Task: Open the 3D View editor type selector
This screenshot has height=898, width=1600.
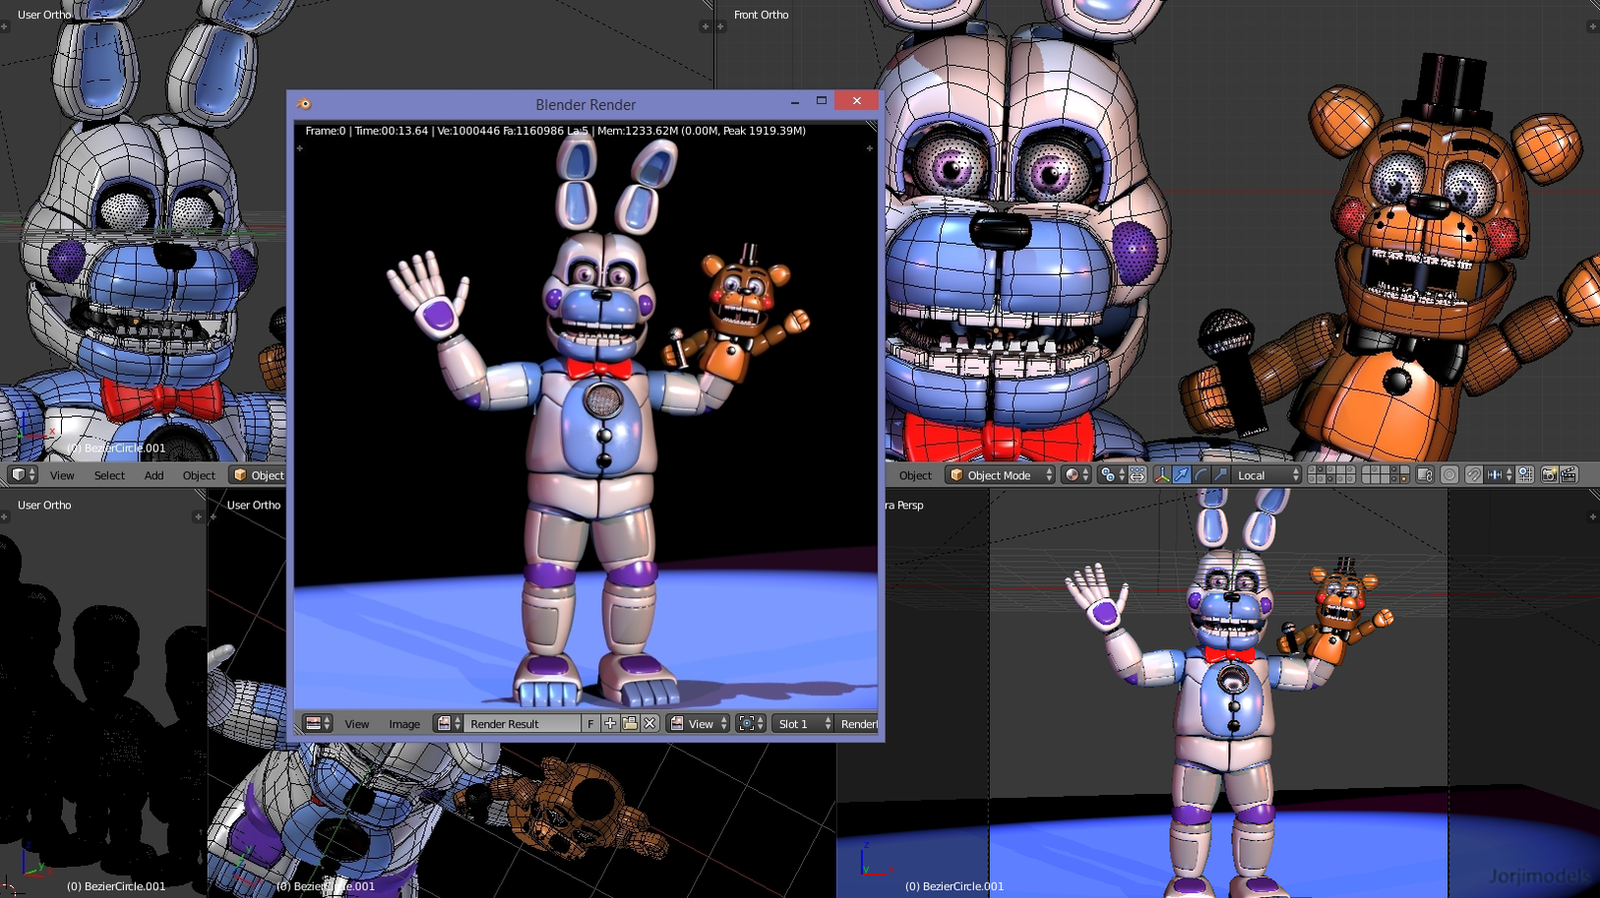Action: [23, 475]
